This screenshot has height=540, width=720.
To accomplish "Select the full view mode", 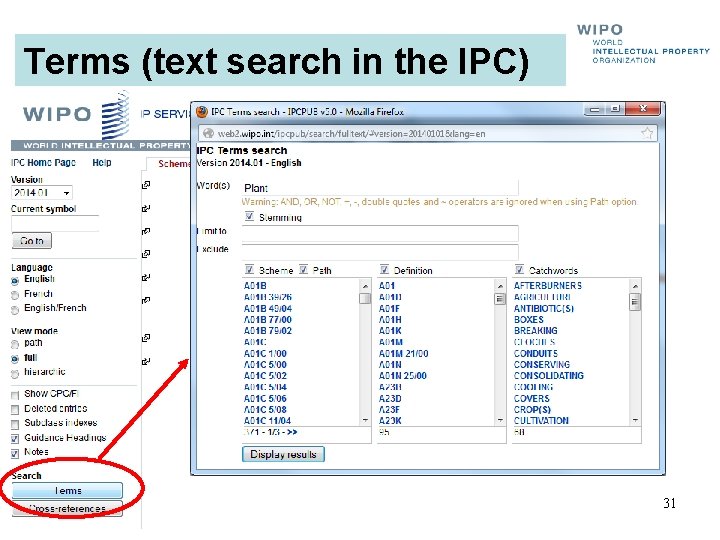I will tap(15, 359).
